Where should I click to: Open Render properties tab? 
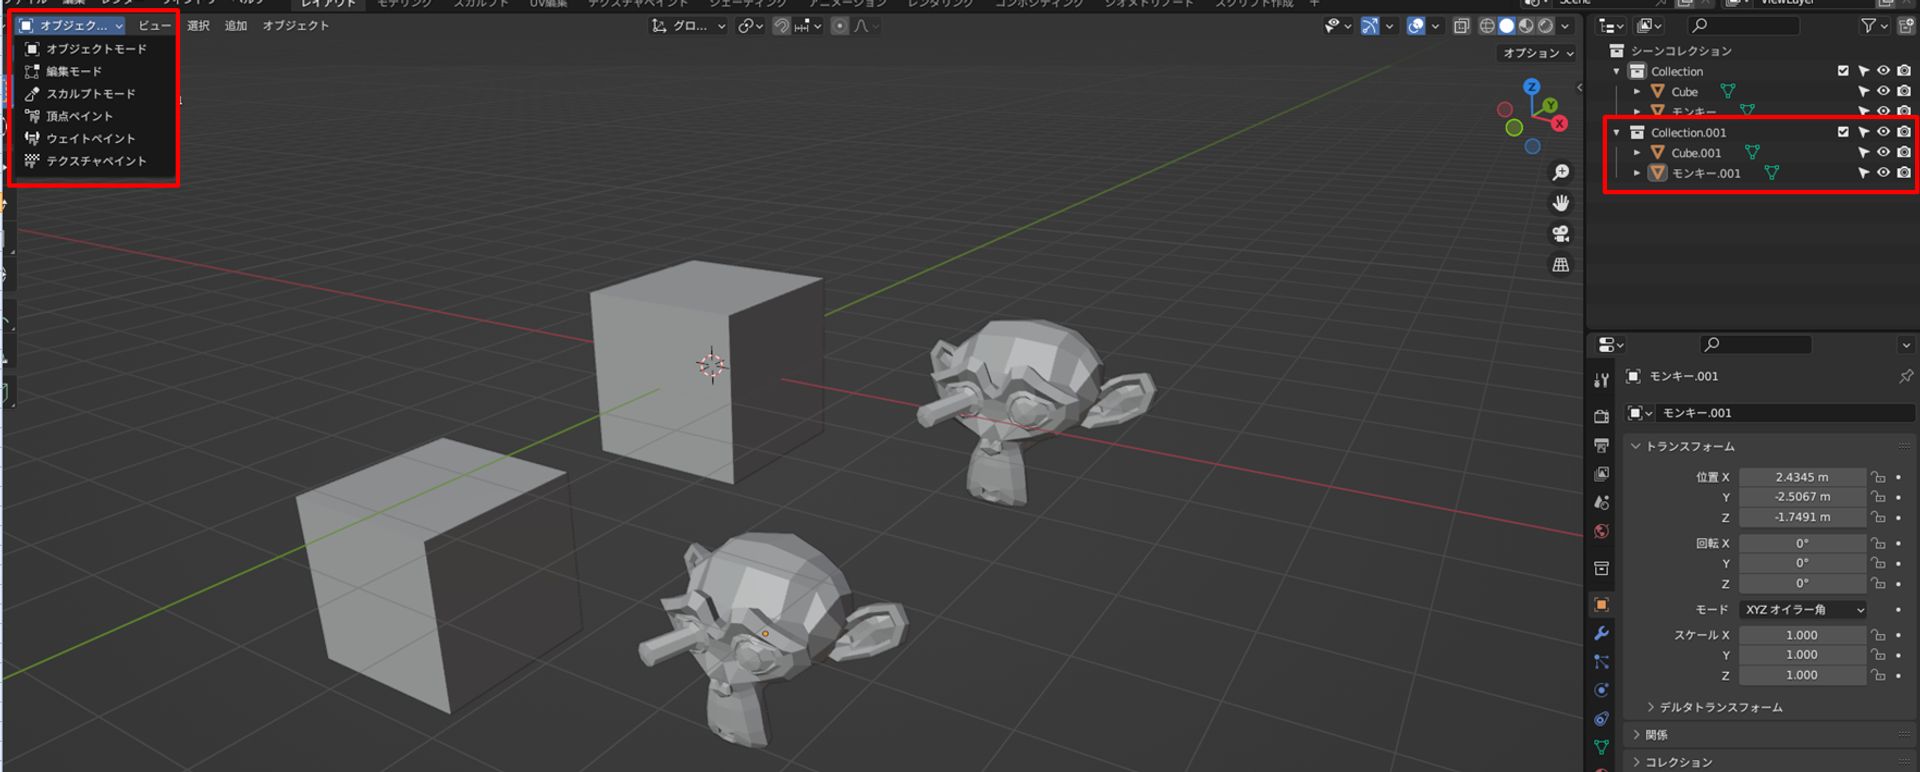[x=1602, y=416]
